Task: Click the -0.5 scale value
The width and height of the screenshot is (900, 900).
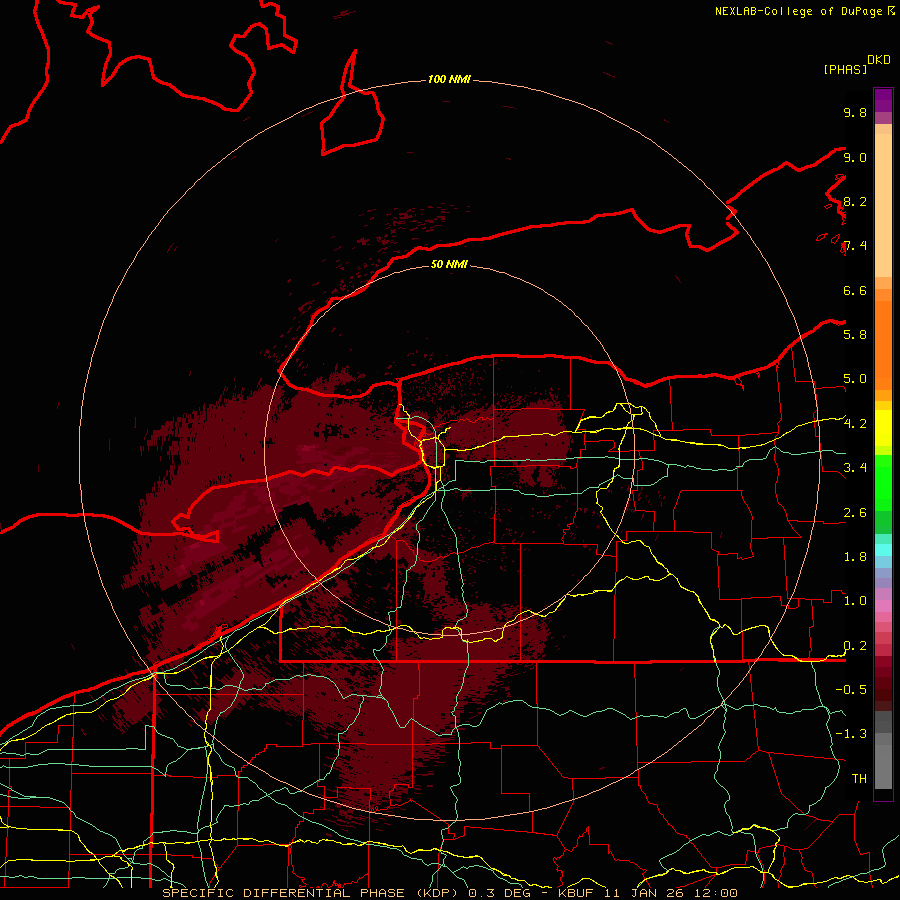Action: tap(851, 689)
